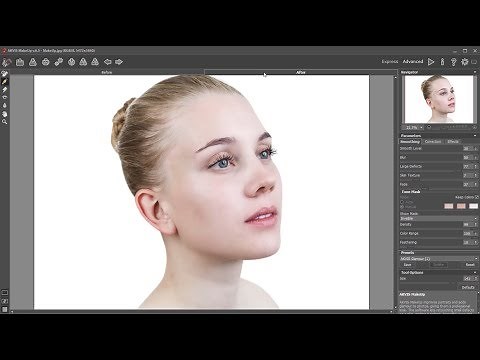Click the Default tool options button
The image size is (480, 360).
tap(468, 287)
